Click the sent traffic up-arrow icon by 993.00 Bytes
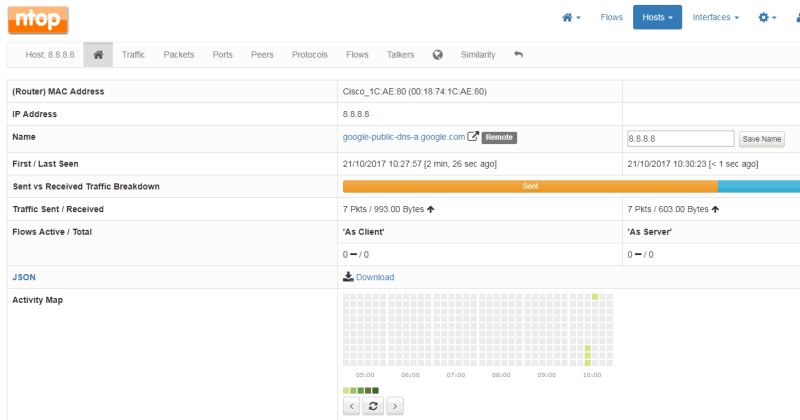The image size is (800, 420). tap(431, 209)
